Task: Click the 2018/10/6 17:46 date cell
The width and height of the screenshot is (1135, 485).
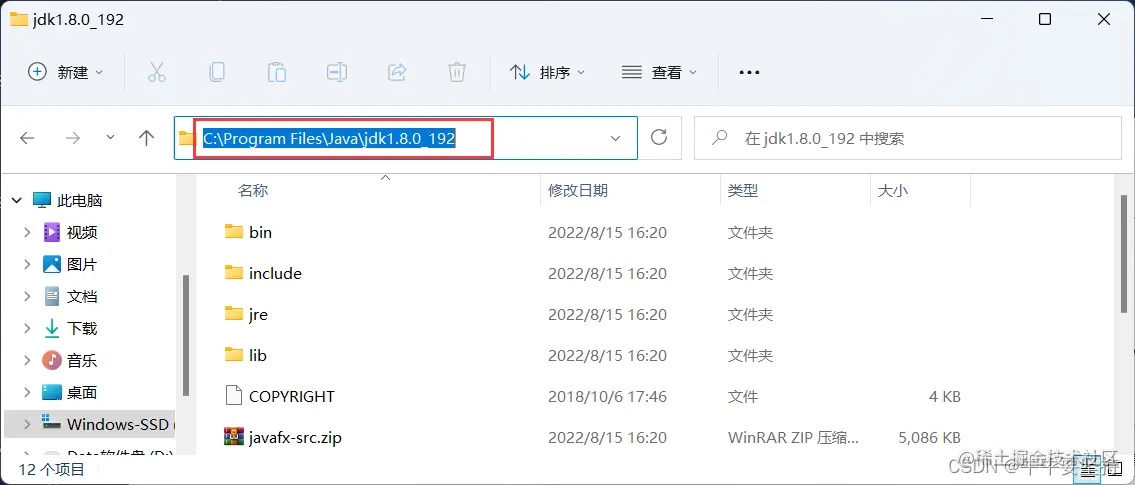Action: [x=607, y=397]
